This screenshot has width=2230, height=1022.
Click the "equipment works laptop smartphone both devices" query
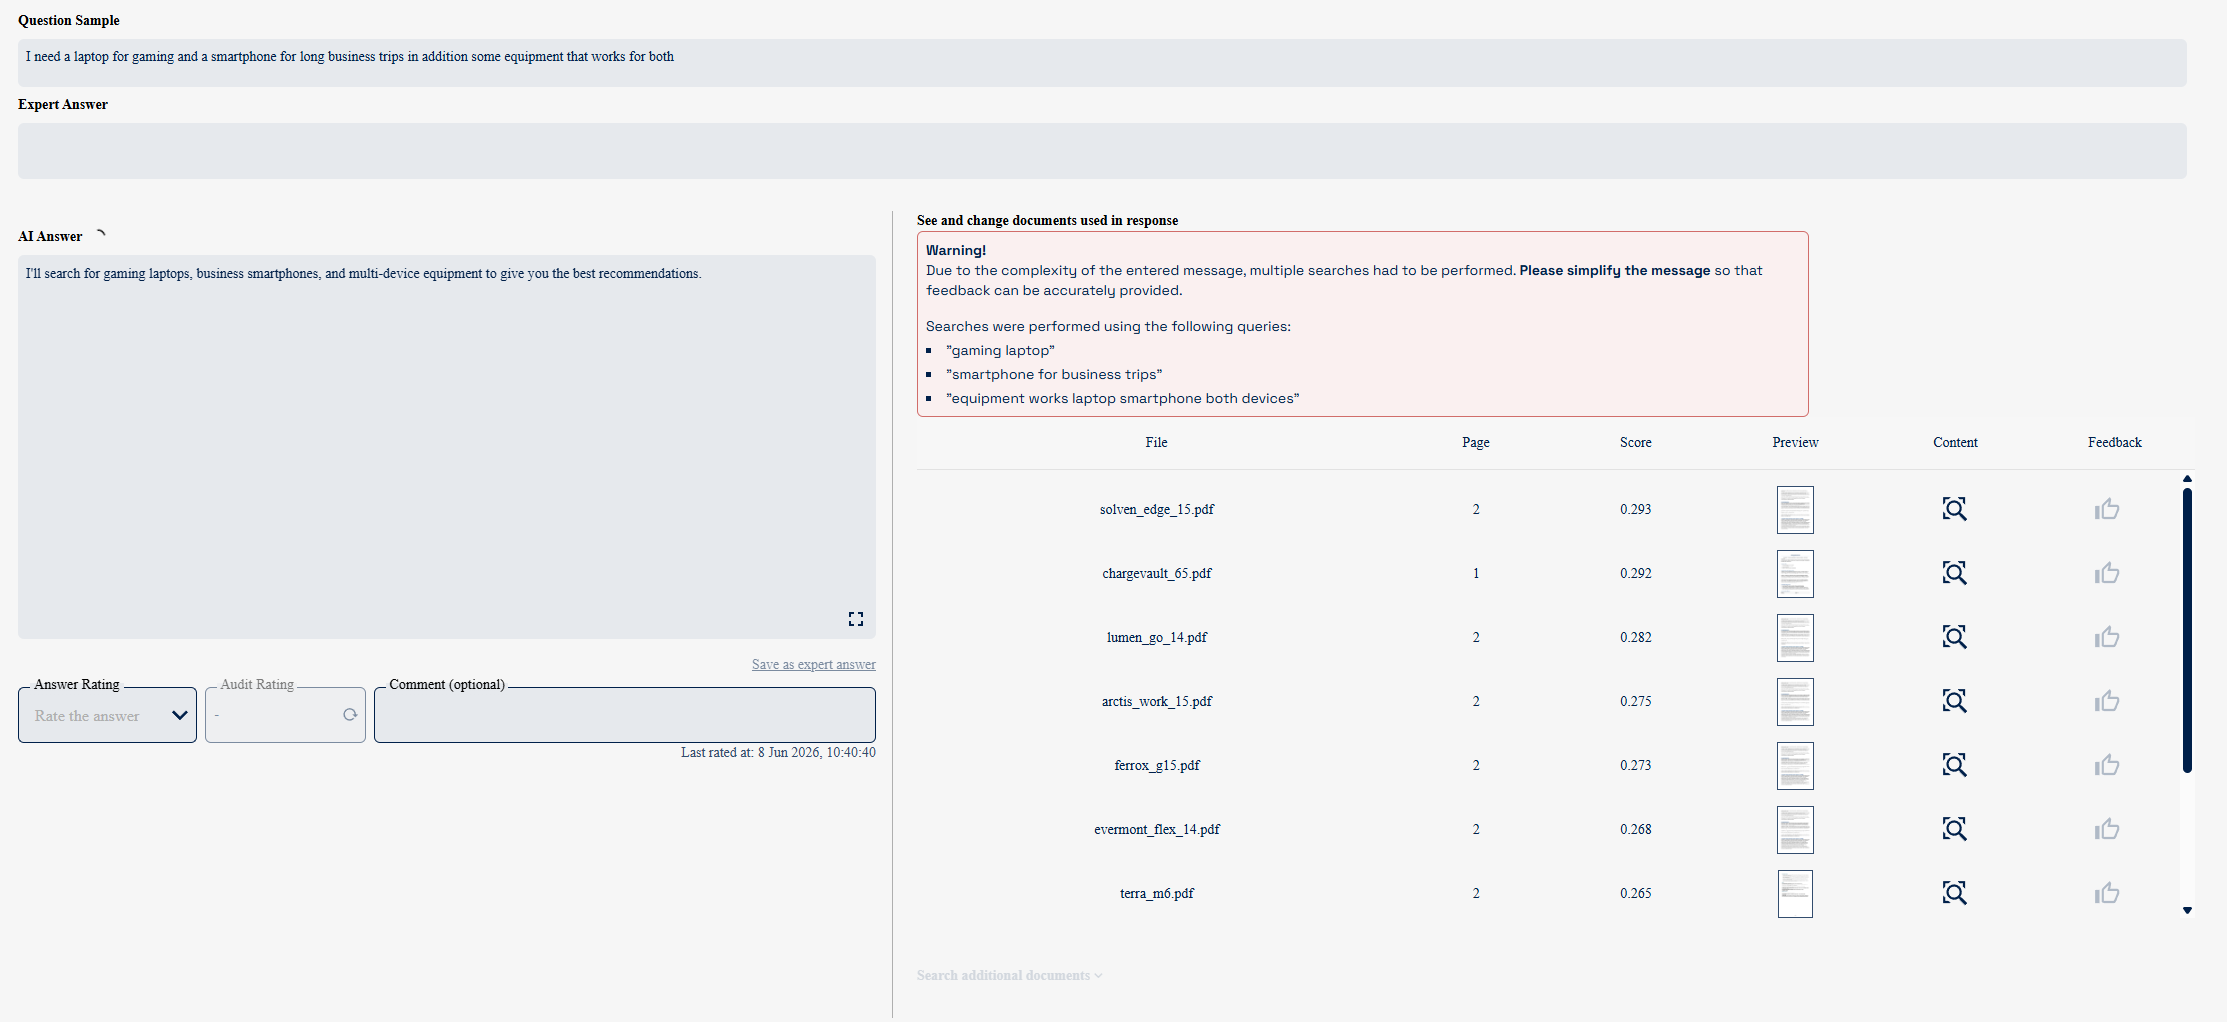(1123, 399)
